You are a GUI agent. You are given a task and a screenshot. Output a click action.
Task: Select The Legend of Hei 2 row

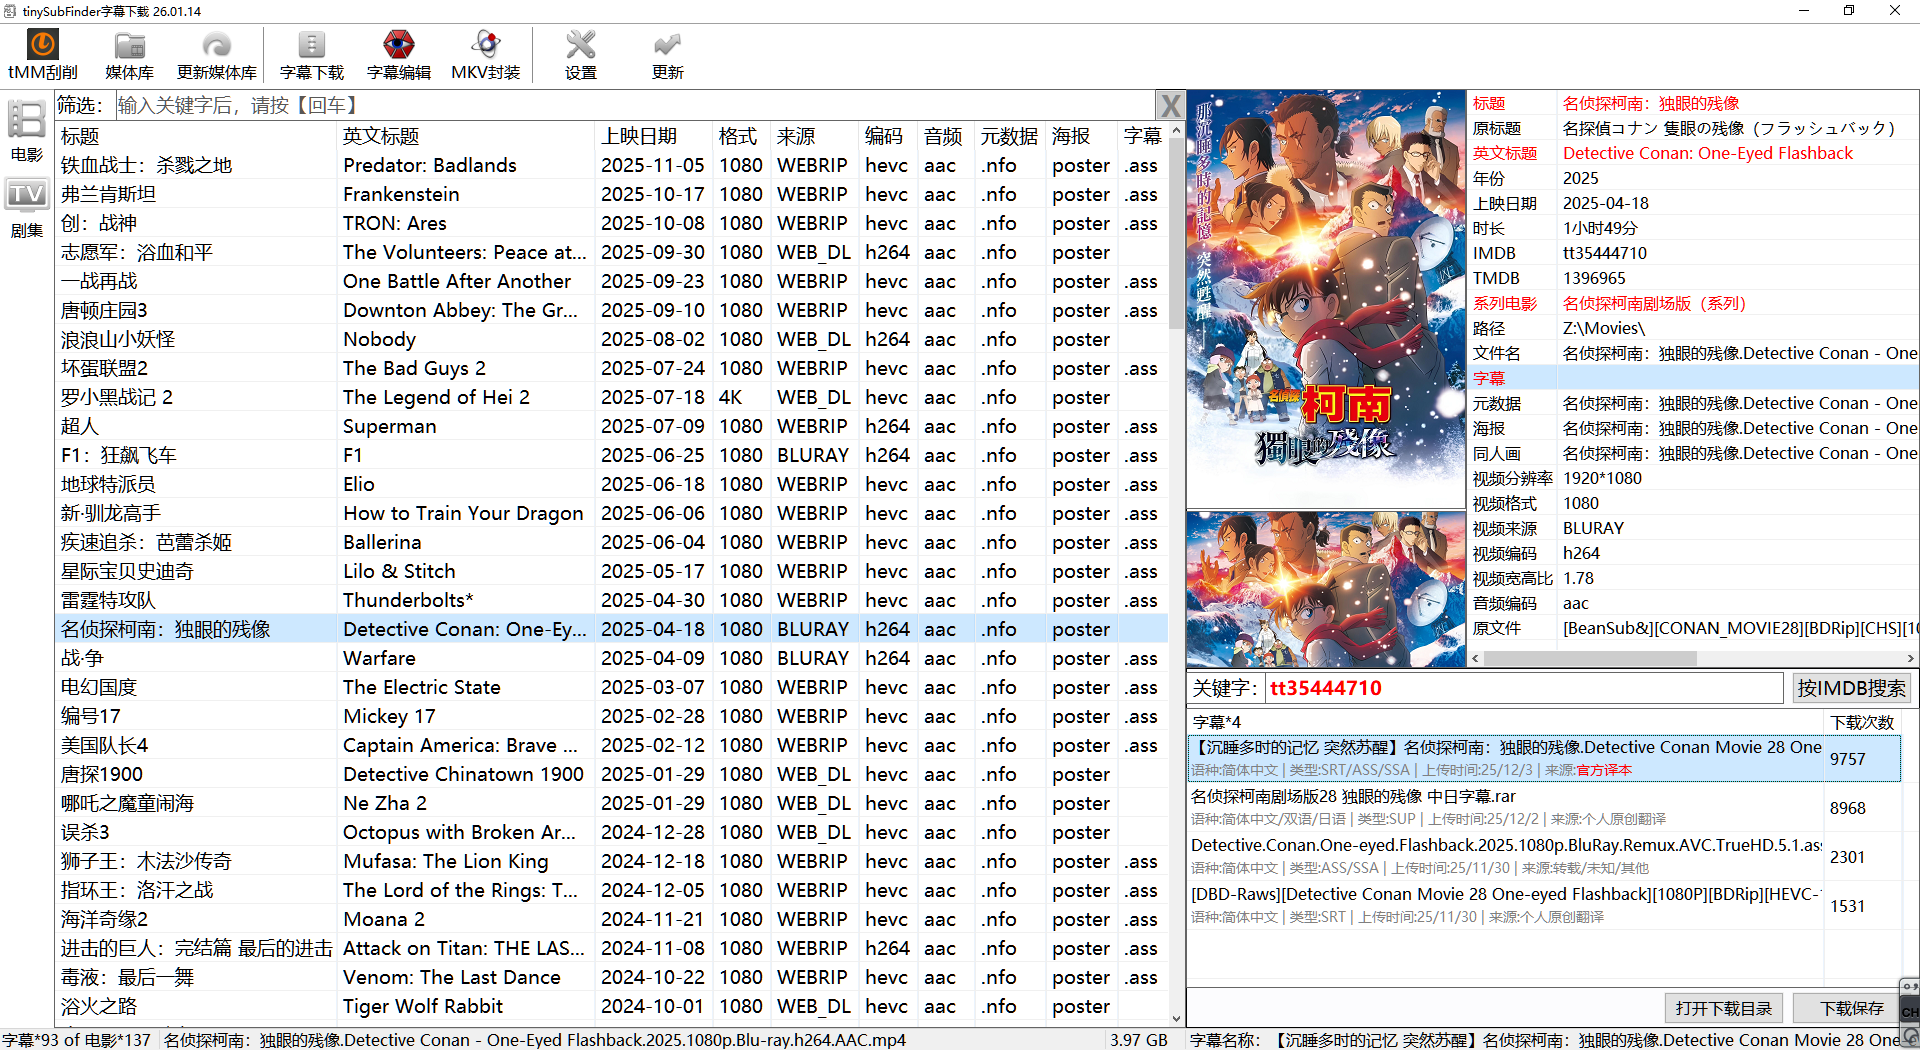[612, 397]
